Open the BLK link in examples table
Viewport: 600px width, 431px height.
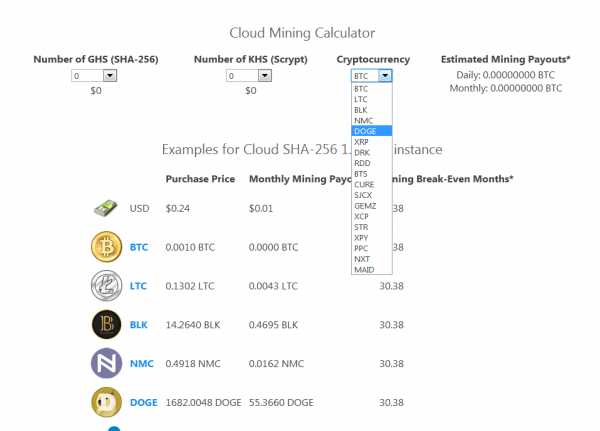[139, 325]
